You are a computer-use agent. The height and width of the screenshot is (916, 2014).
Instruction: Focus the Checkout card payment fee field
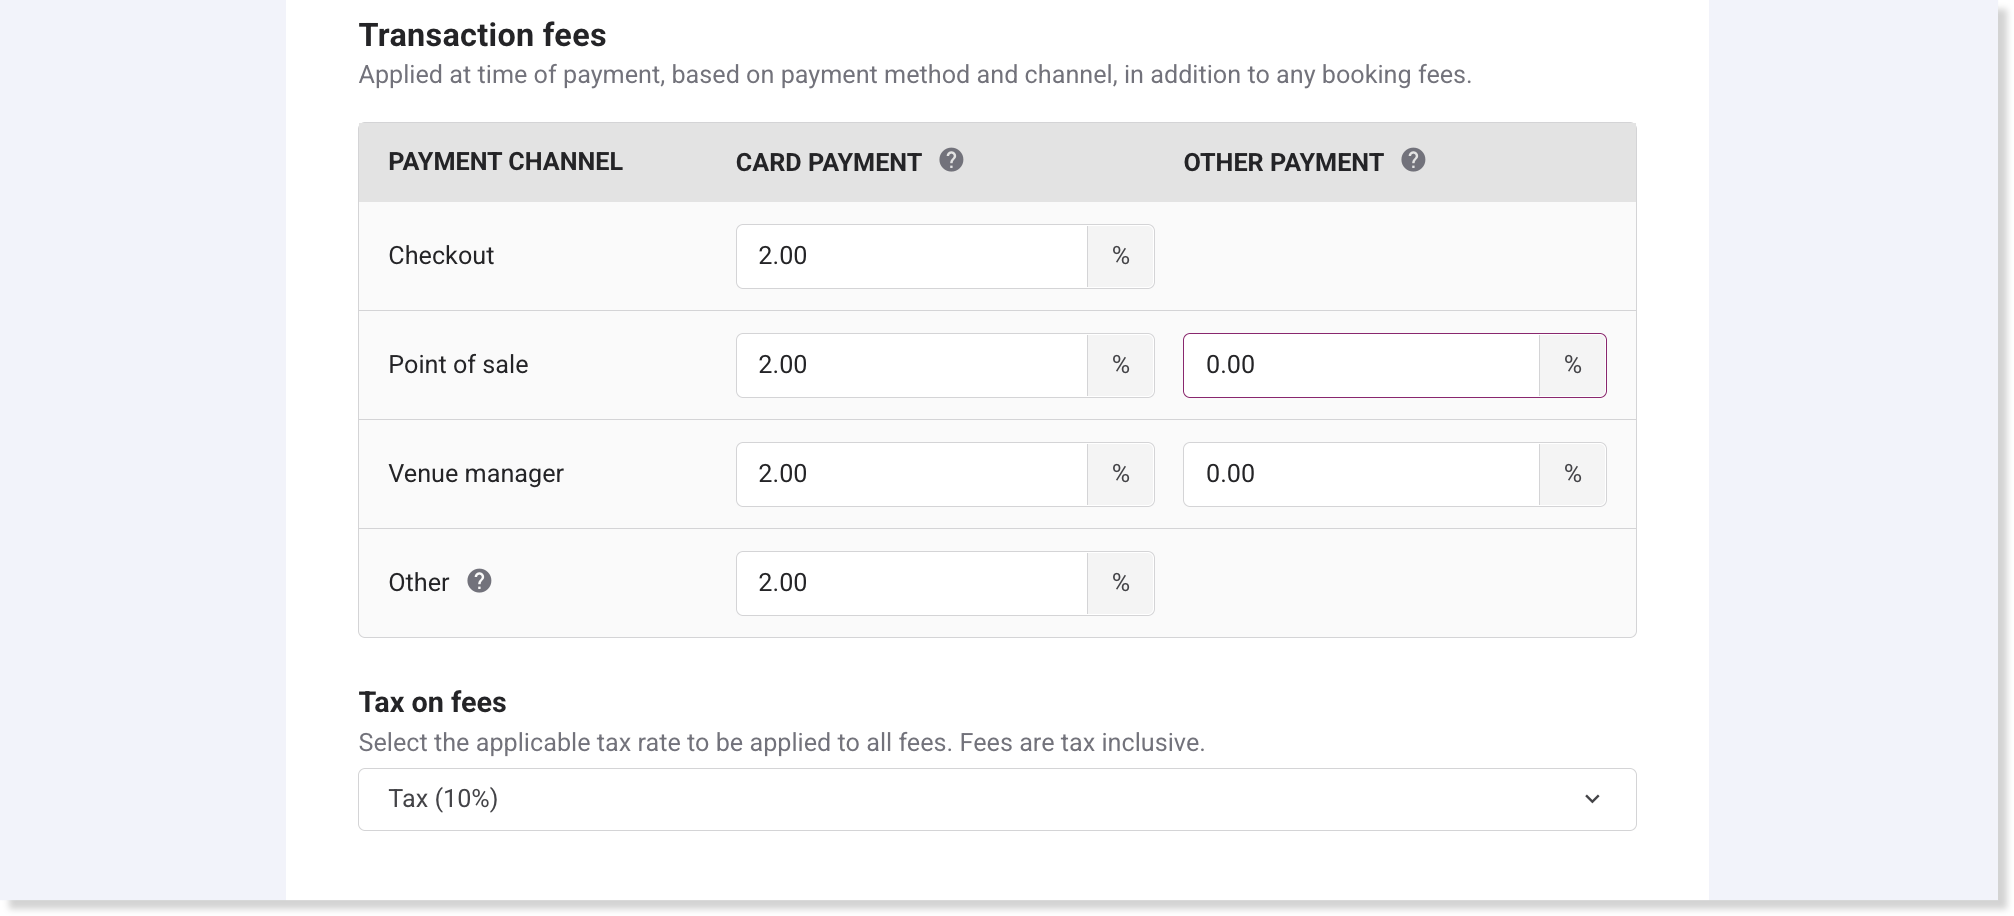pyautogui.click(x=911, y=256)
